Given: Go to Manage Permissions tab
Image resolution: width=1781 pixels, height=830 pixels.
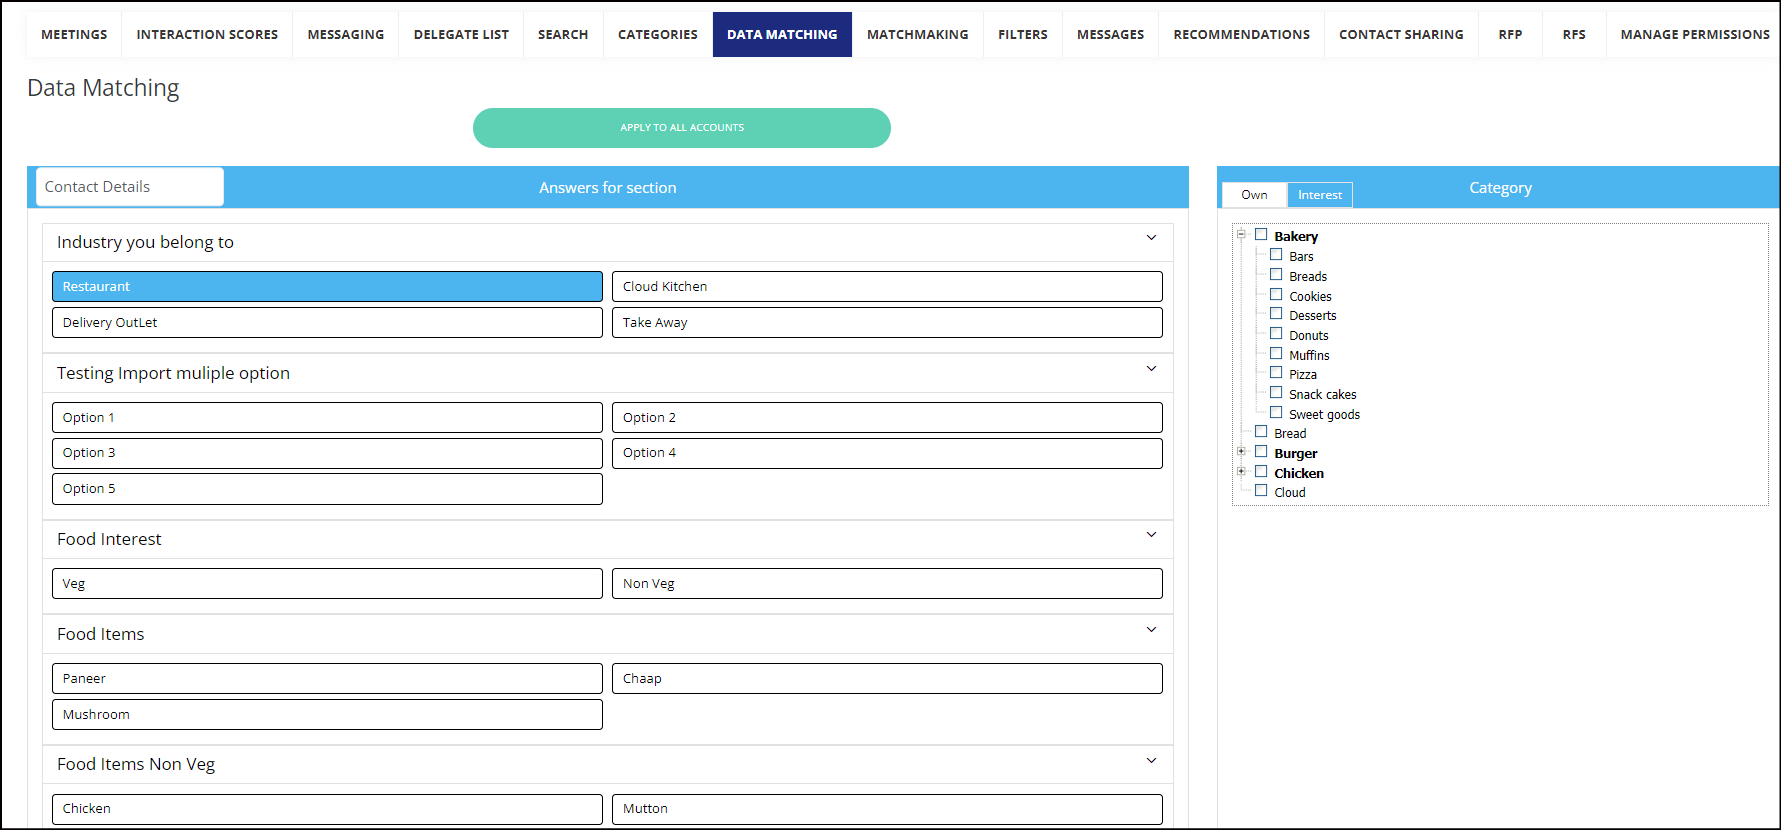Looking at the screenshot, I should 1694,34.
